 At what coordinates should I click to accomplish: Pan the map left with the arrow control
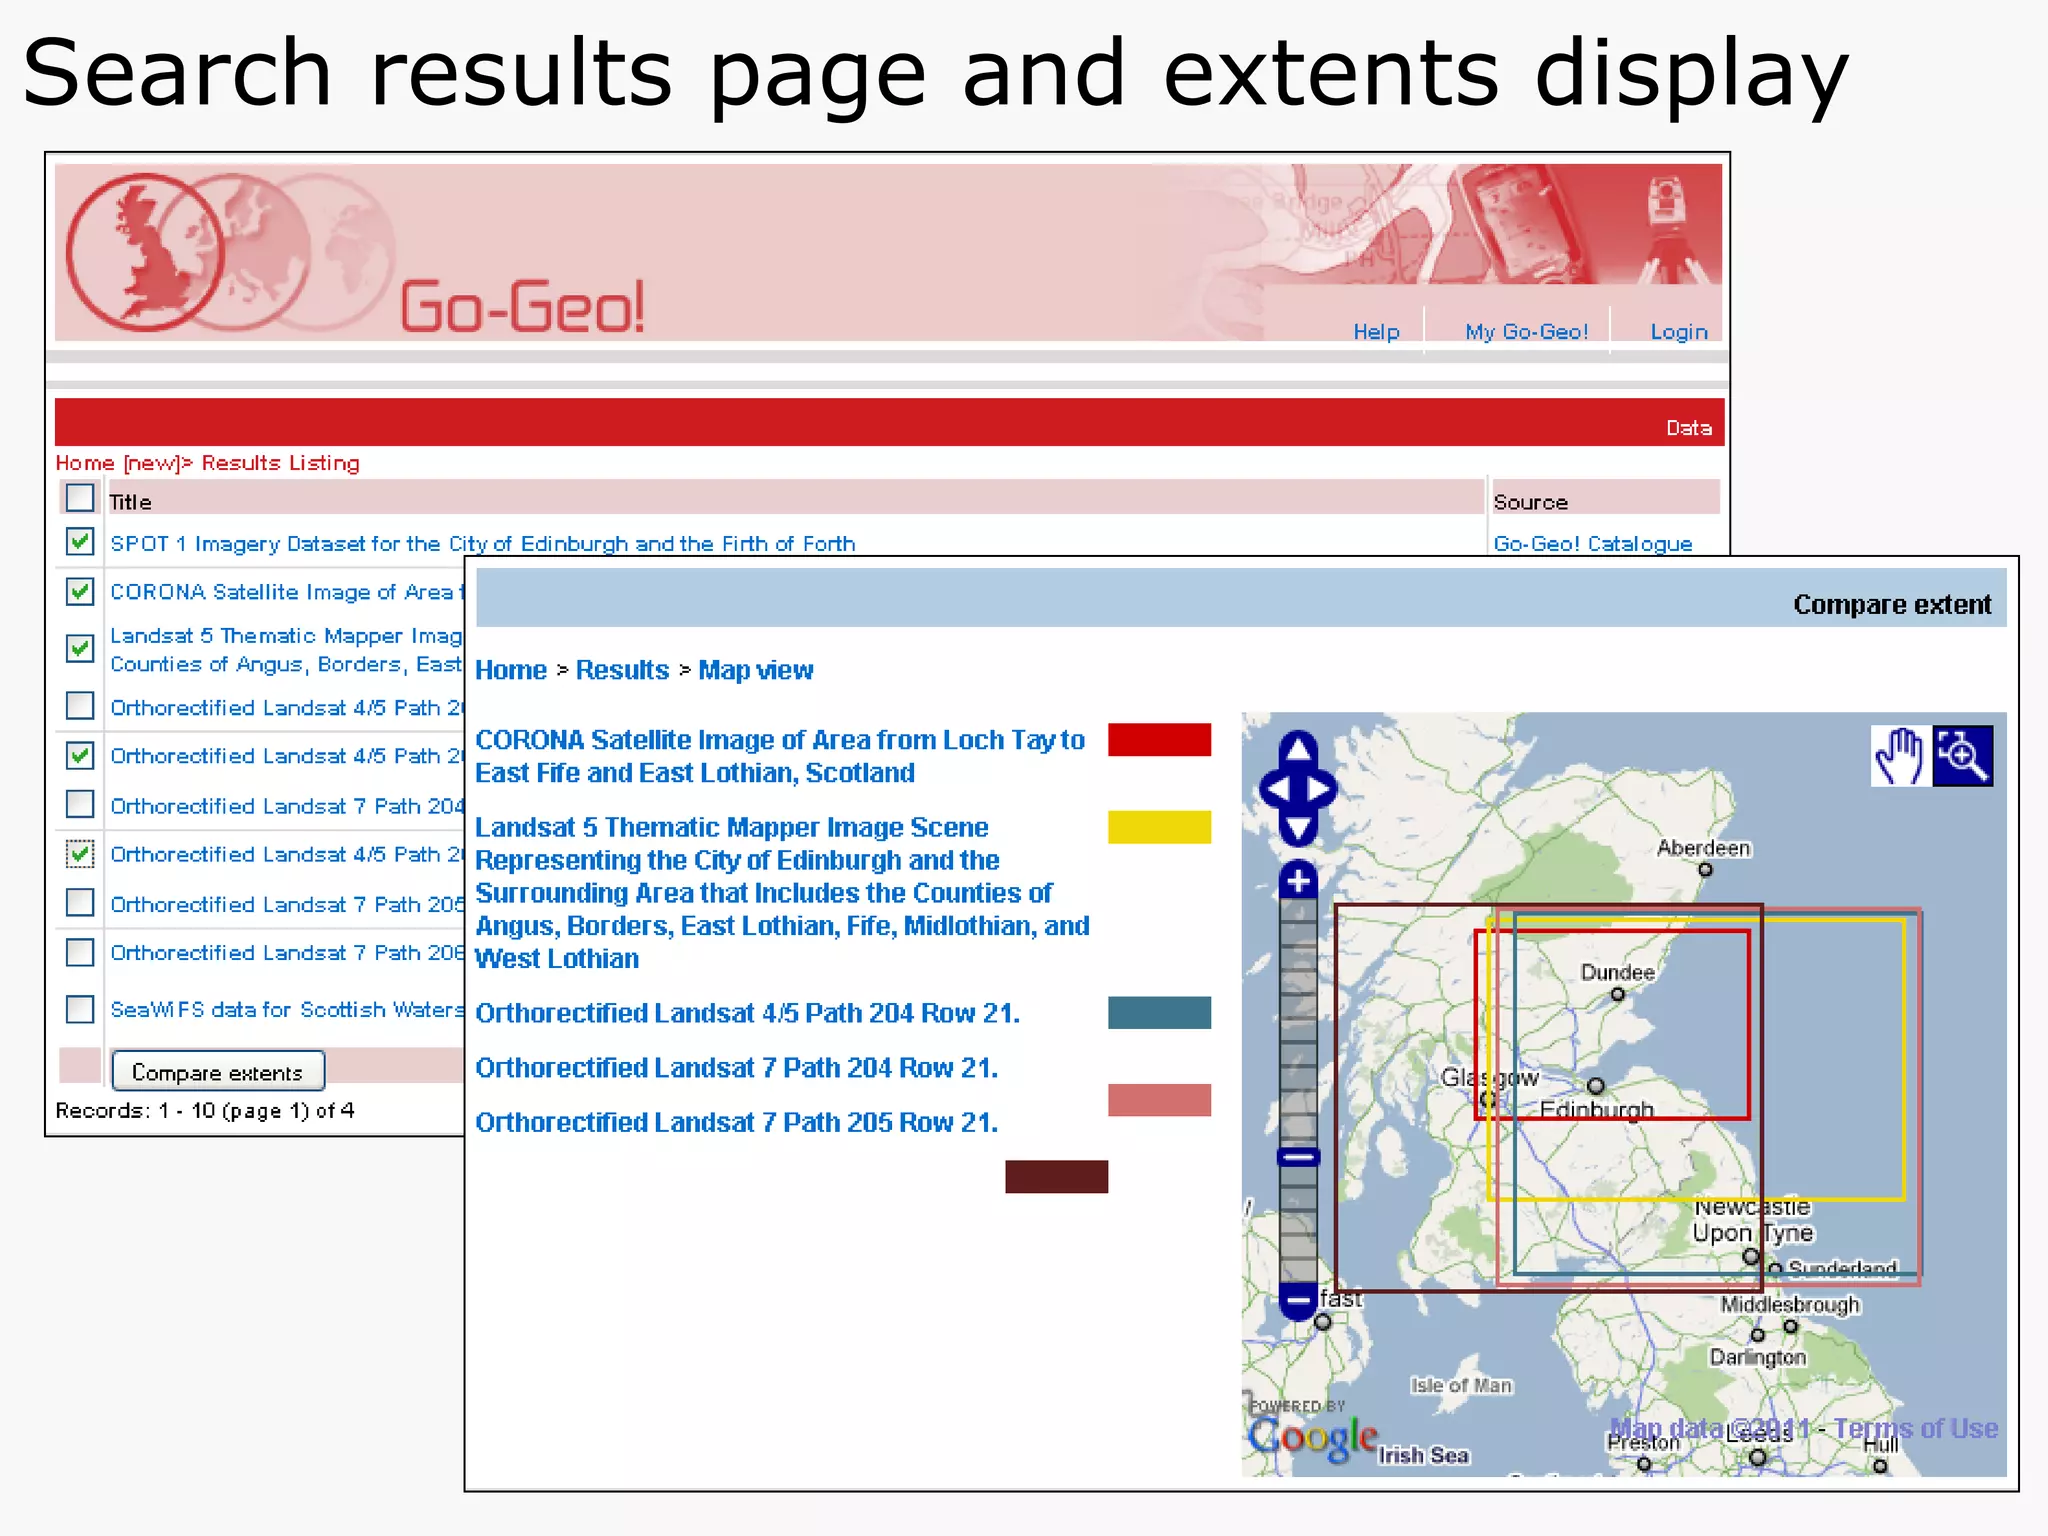[1275, 790]
